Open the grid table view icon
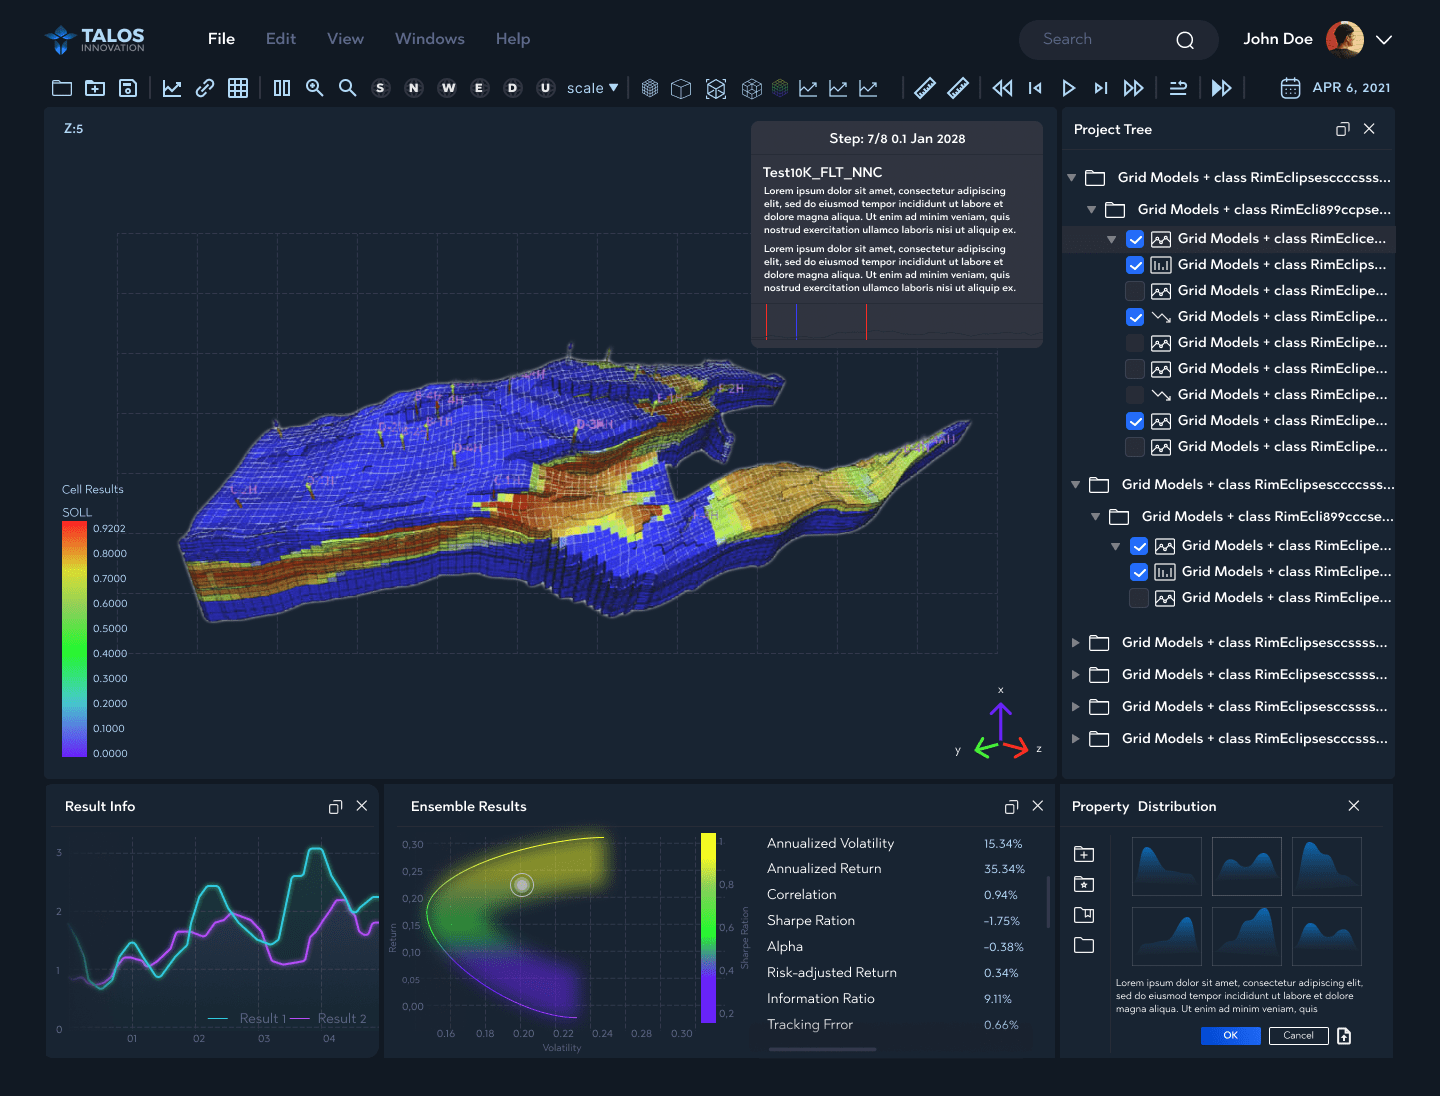This screenshot has width=1440, height=1096. (238, 88)
